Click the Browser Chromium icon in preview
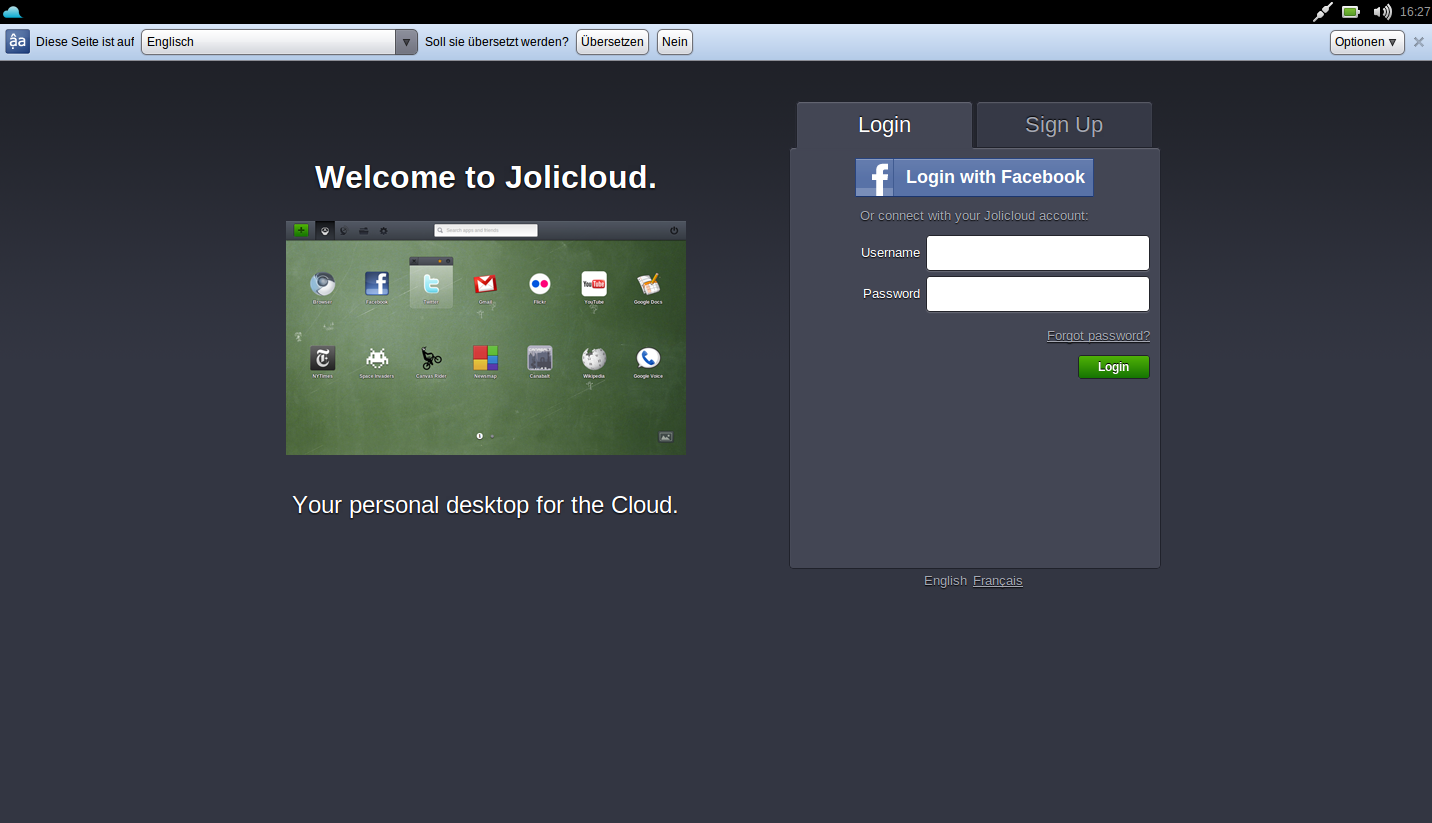 click(x=322, y=284)
